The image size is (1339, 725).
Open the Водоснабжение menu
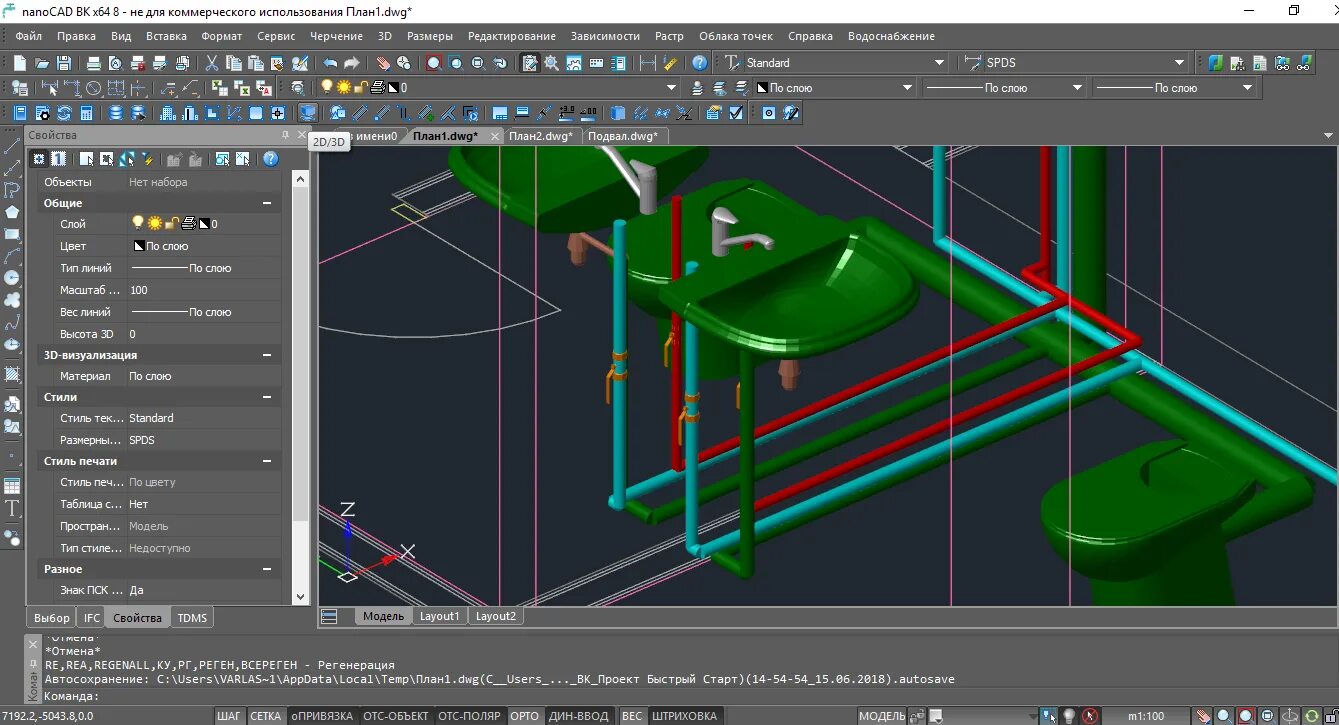(890, 36)
